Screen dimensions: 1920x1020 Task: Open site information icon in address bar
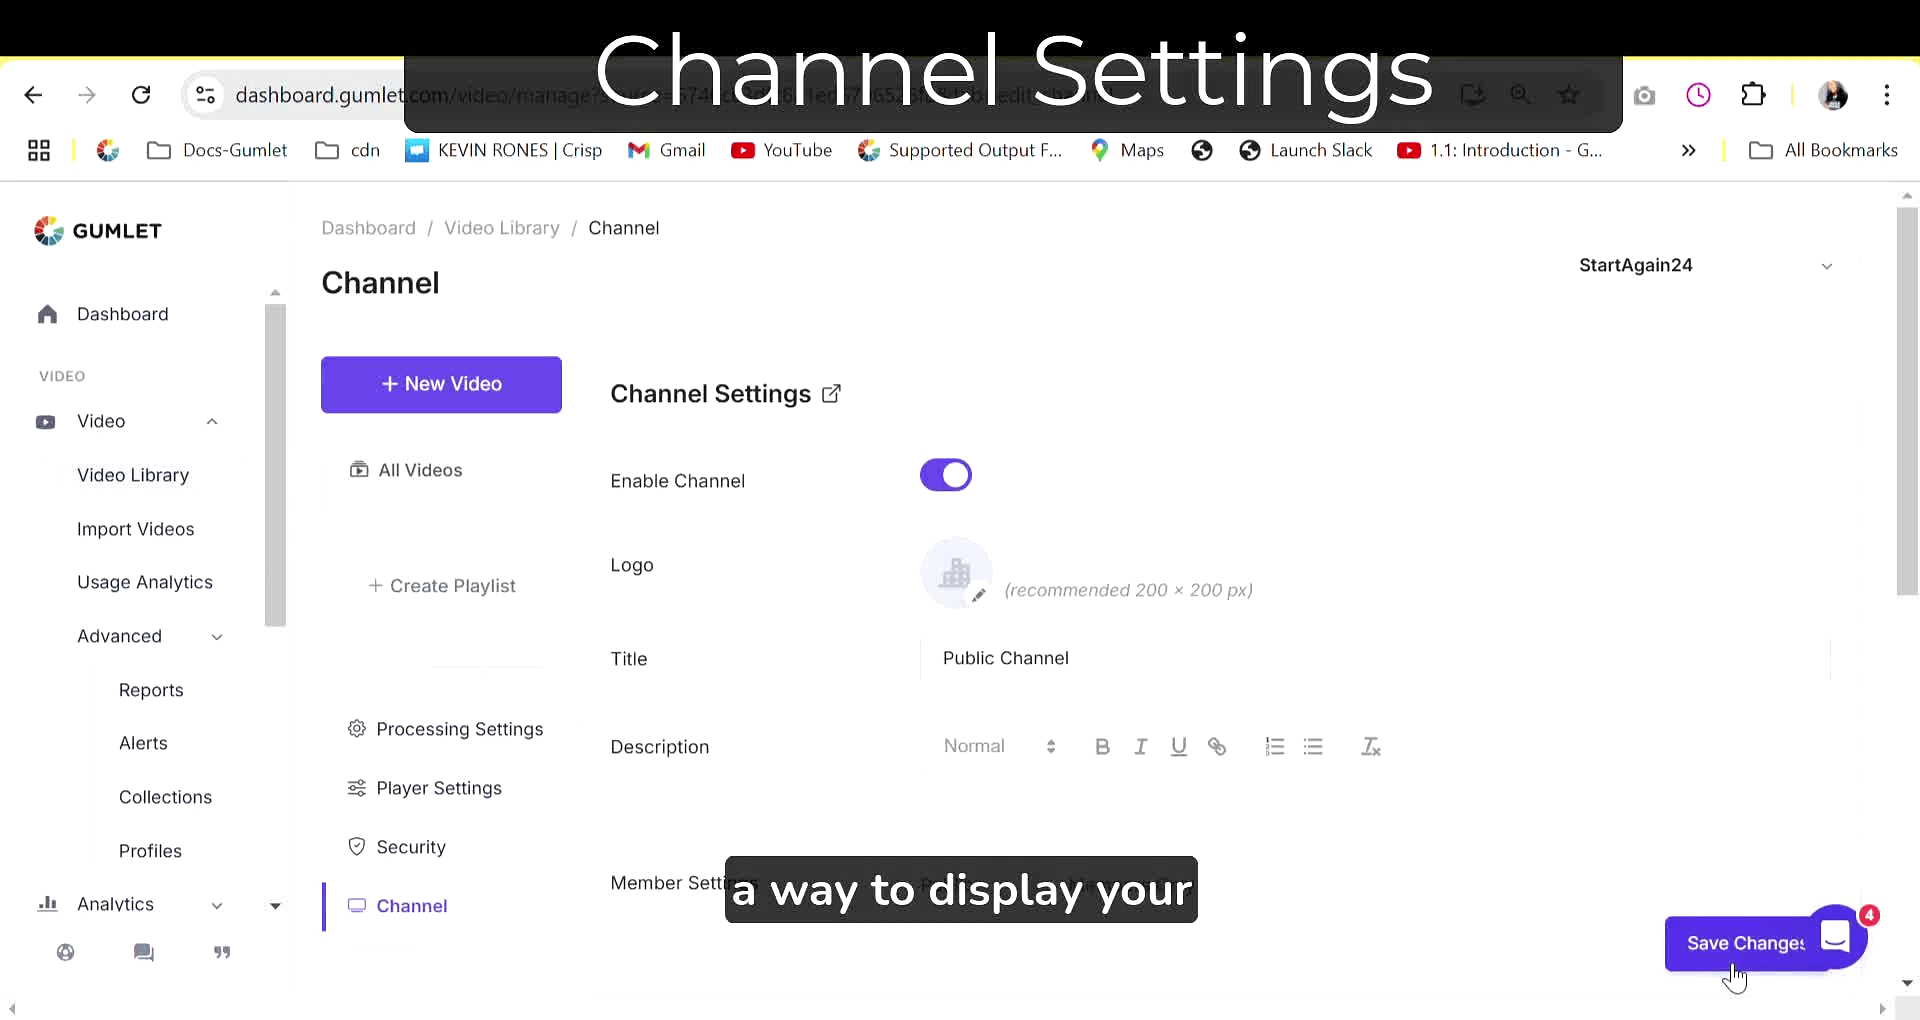[x=205, y=95]
